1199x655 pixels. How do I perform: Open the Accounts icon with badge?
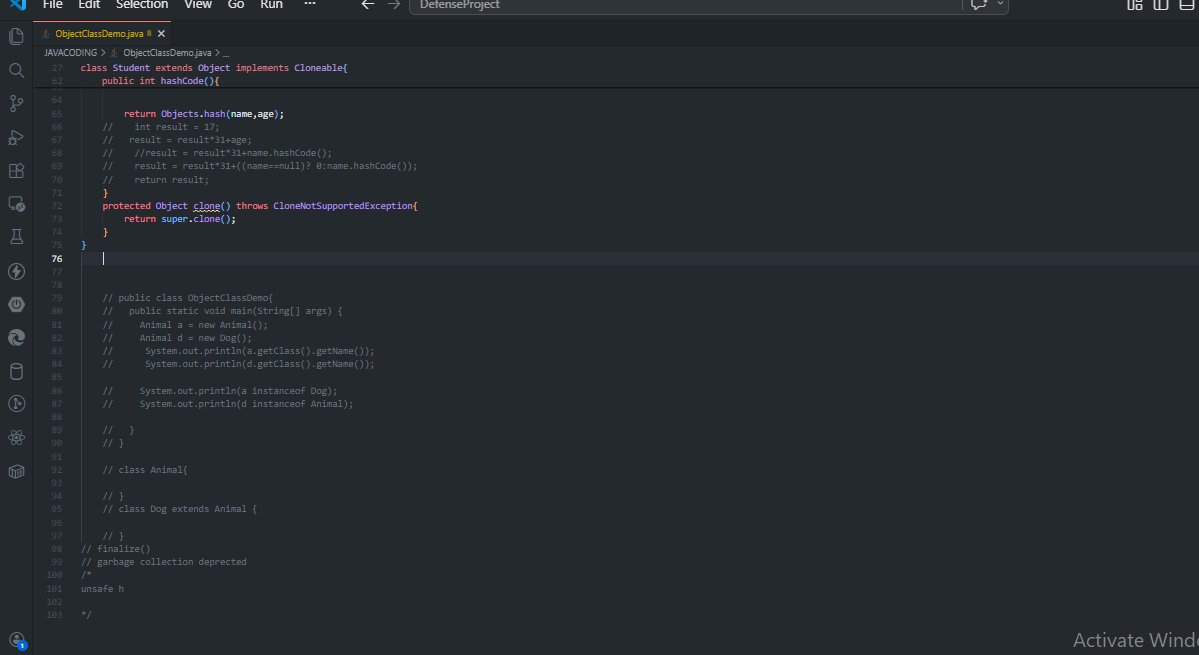click(17, 640)
